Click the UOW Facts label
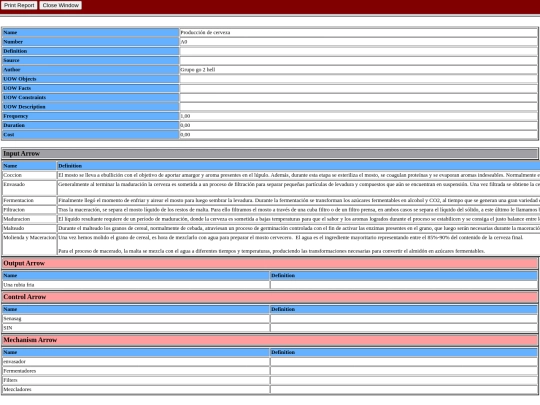The height and width of the screenshot is (405, 540). pos(90,88)
